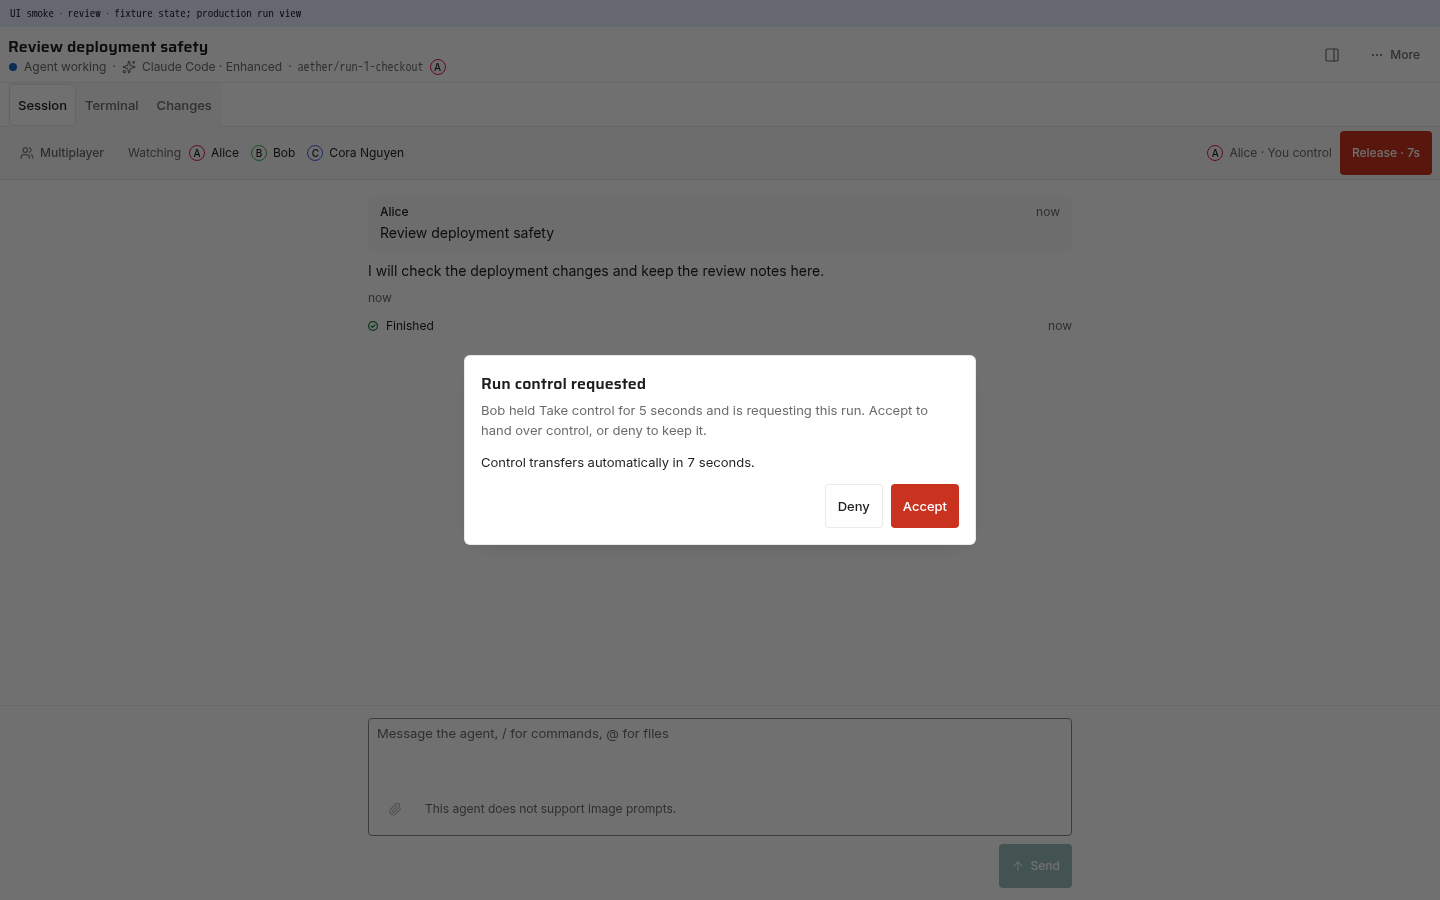This screenshot has height=900, width=1440.
Task: Click the green Finished check icon
Action: 373,326
